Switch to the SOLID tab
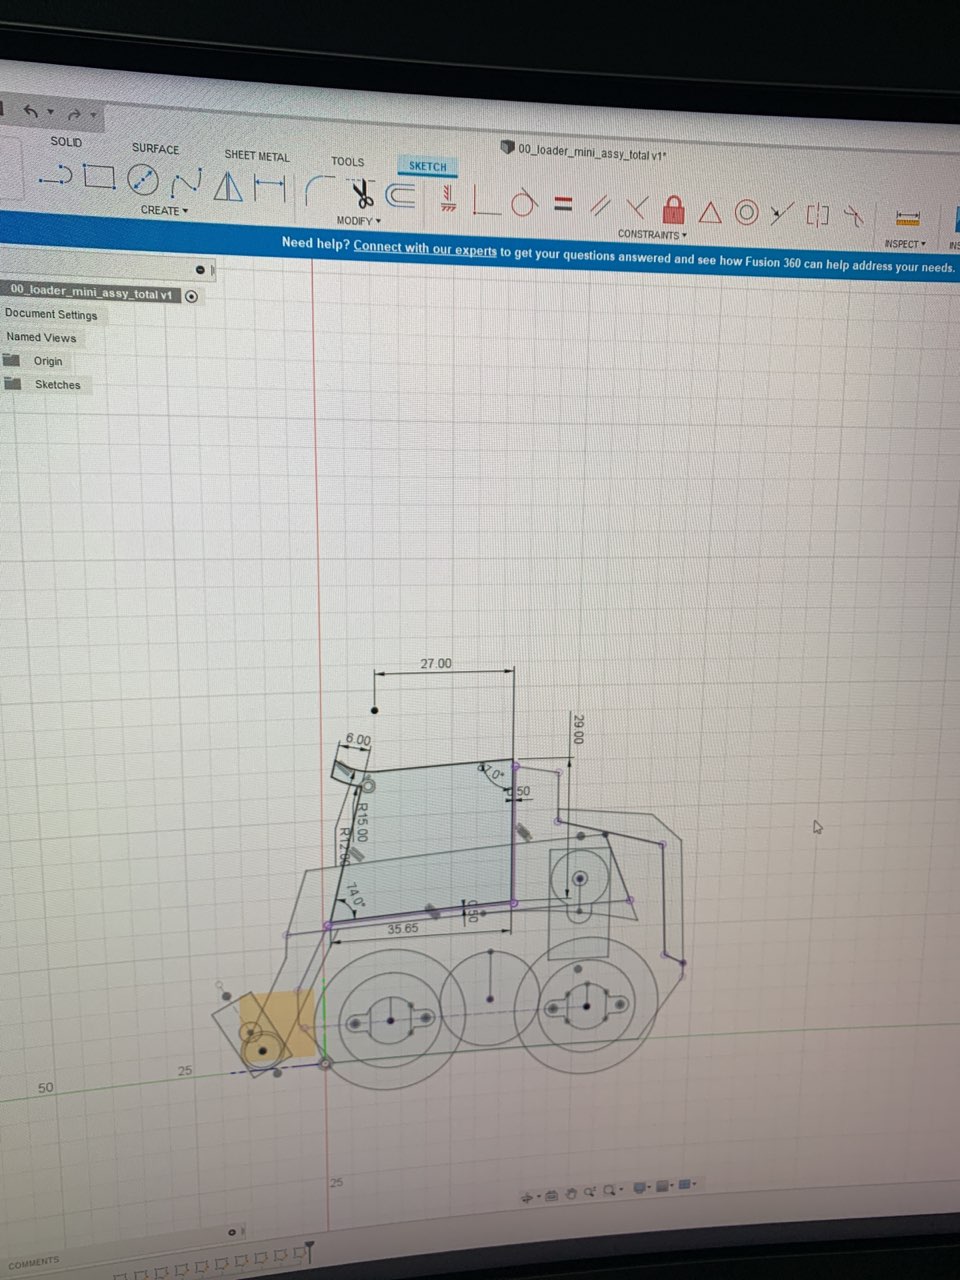The image size is (960, 1280). [66, 142]
